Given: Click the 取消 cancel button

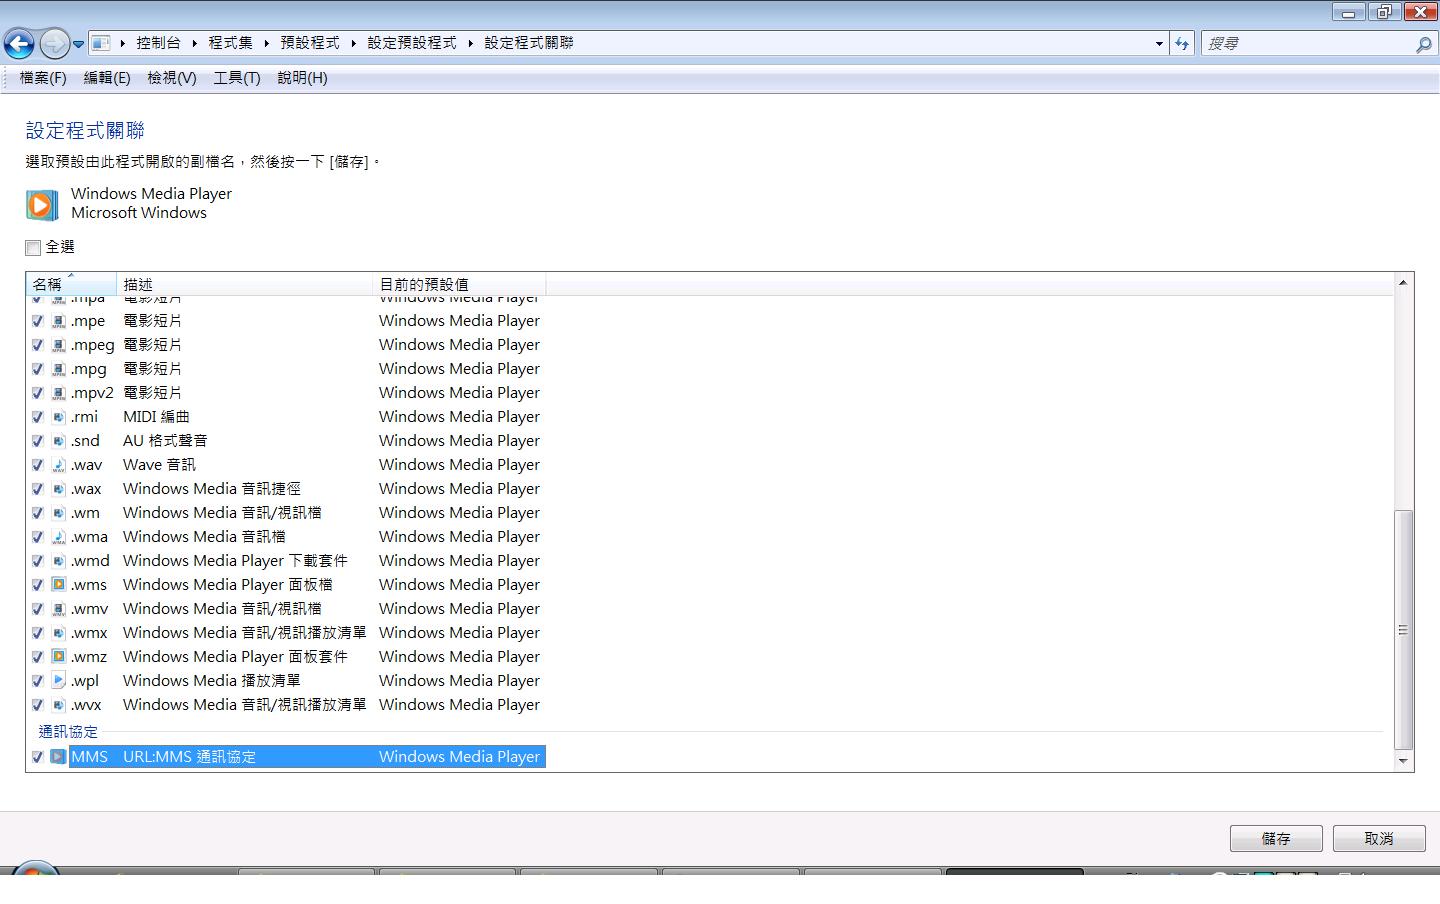Looking at the screenshot, I should [x=1379, y=838].
